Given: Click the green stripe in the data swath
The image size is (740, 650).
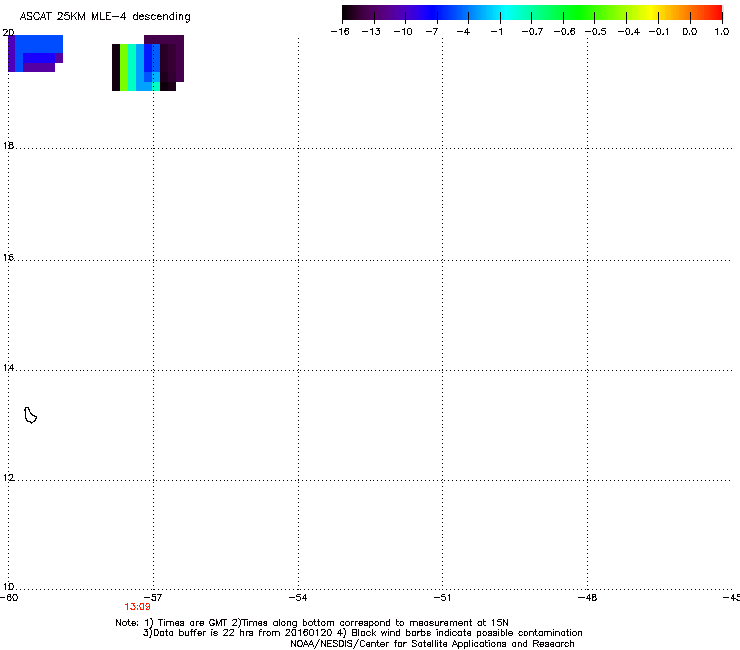Looking at the screenshot, I should pyautogui.click(x=124, y=67).
